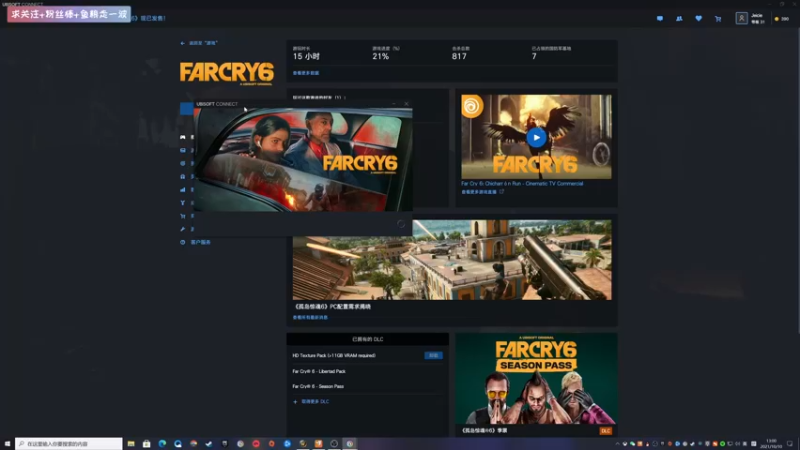View more stats link under playtime
The height and width of the screenshot is (450, 800).
[306, 73]
